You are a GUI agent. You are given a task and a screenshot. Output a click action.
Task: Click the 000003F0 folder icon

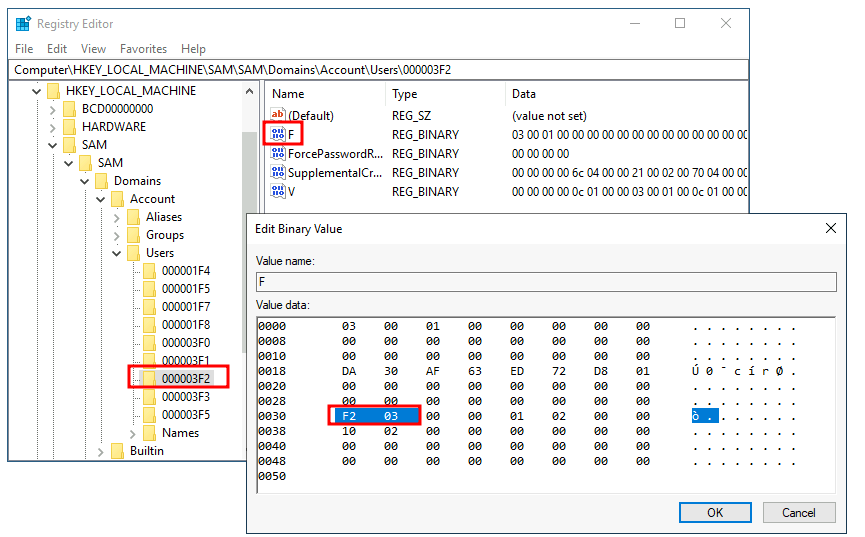[149, 343]
